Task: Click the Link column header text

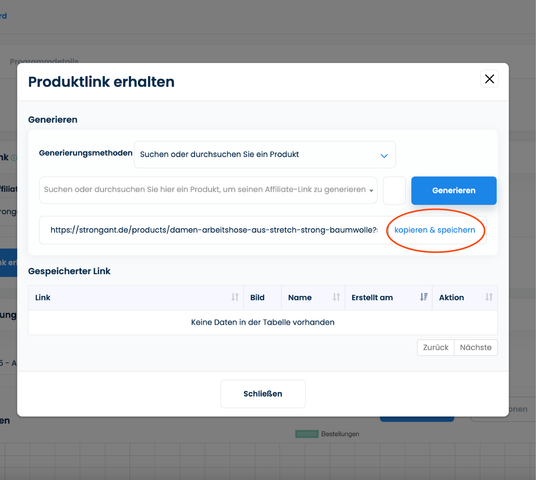Action: click(43, 297)
